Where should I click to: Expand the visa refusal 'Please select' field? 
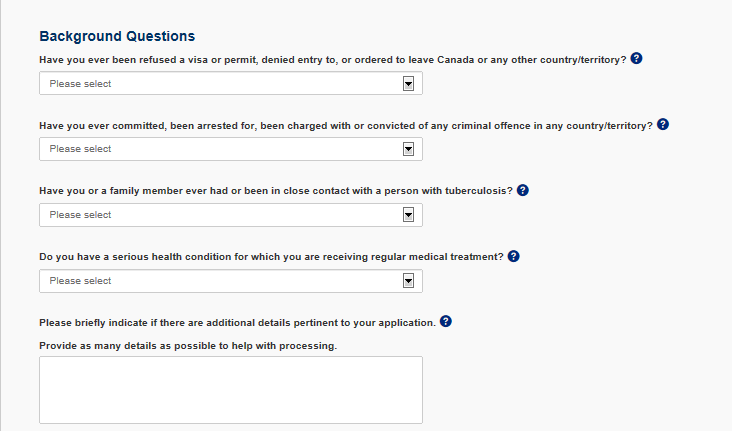click(x=231, y=83)
